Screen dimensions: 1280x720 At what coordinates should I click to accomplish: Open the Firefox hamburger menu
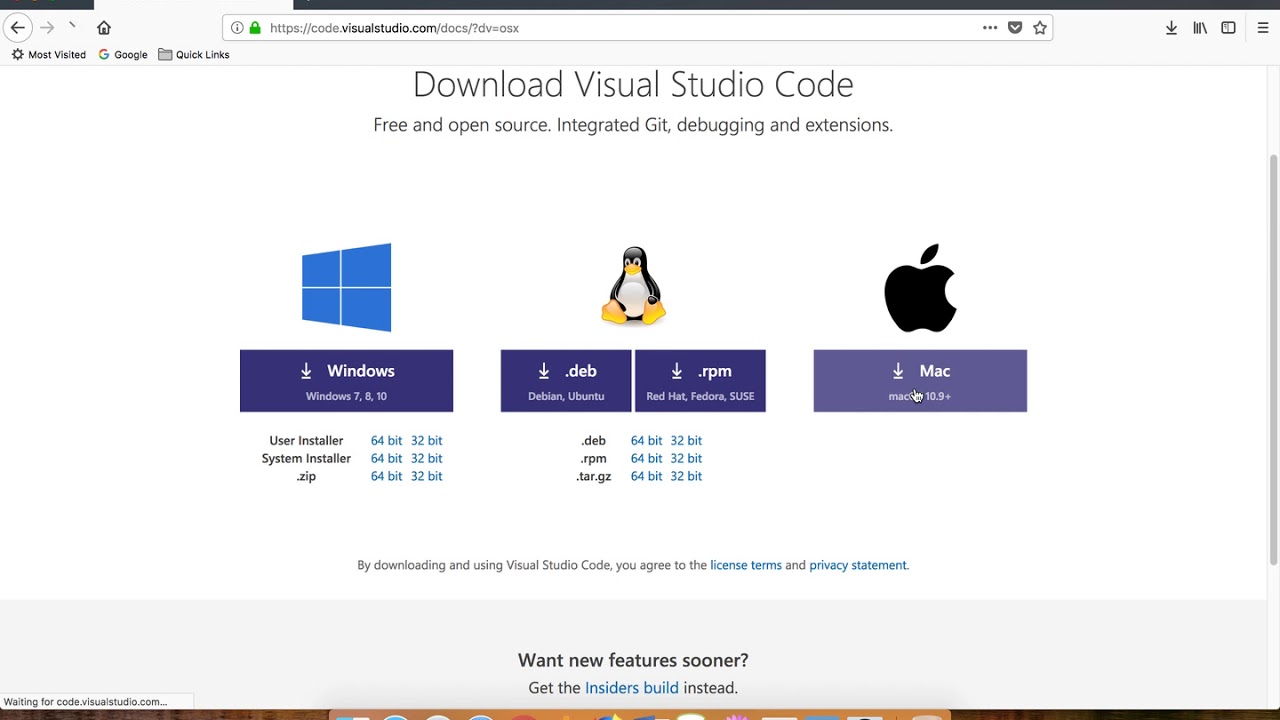[1263, 28]
